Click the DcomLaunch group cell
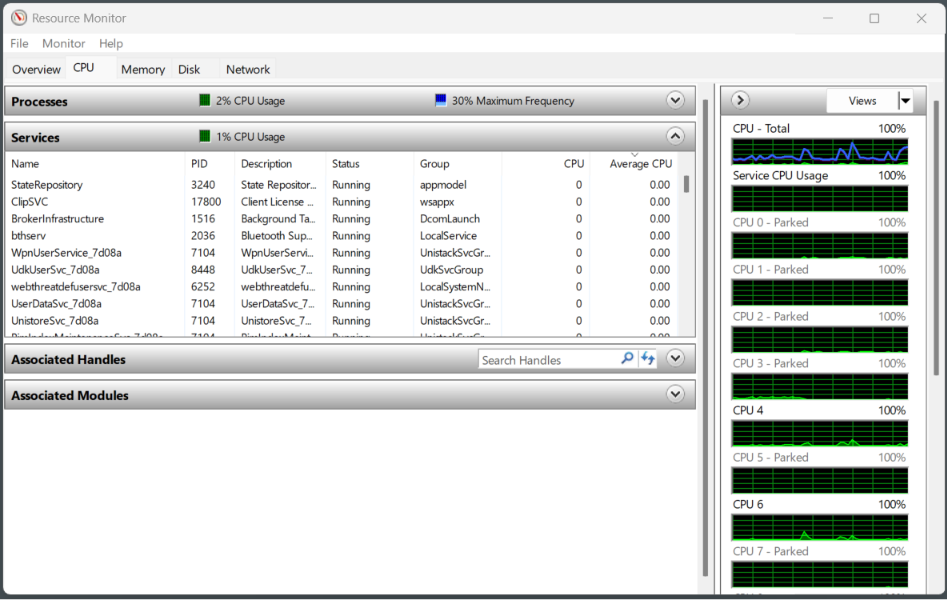Screen dimensions: 947x600 point(450,219)
